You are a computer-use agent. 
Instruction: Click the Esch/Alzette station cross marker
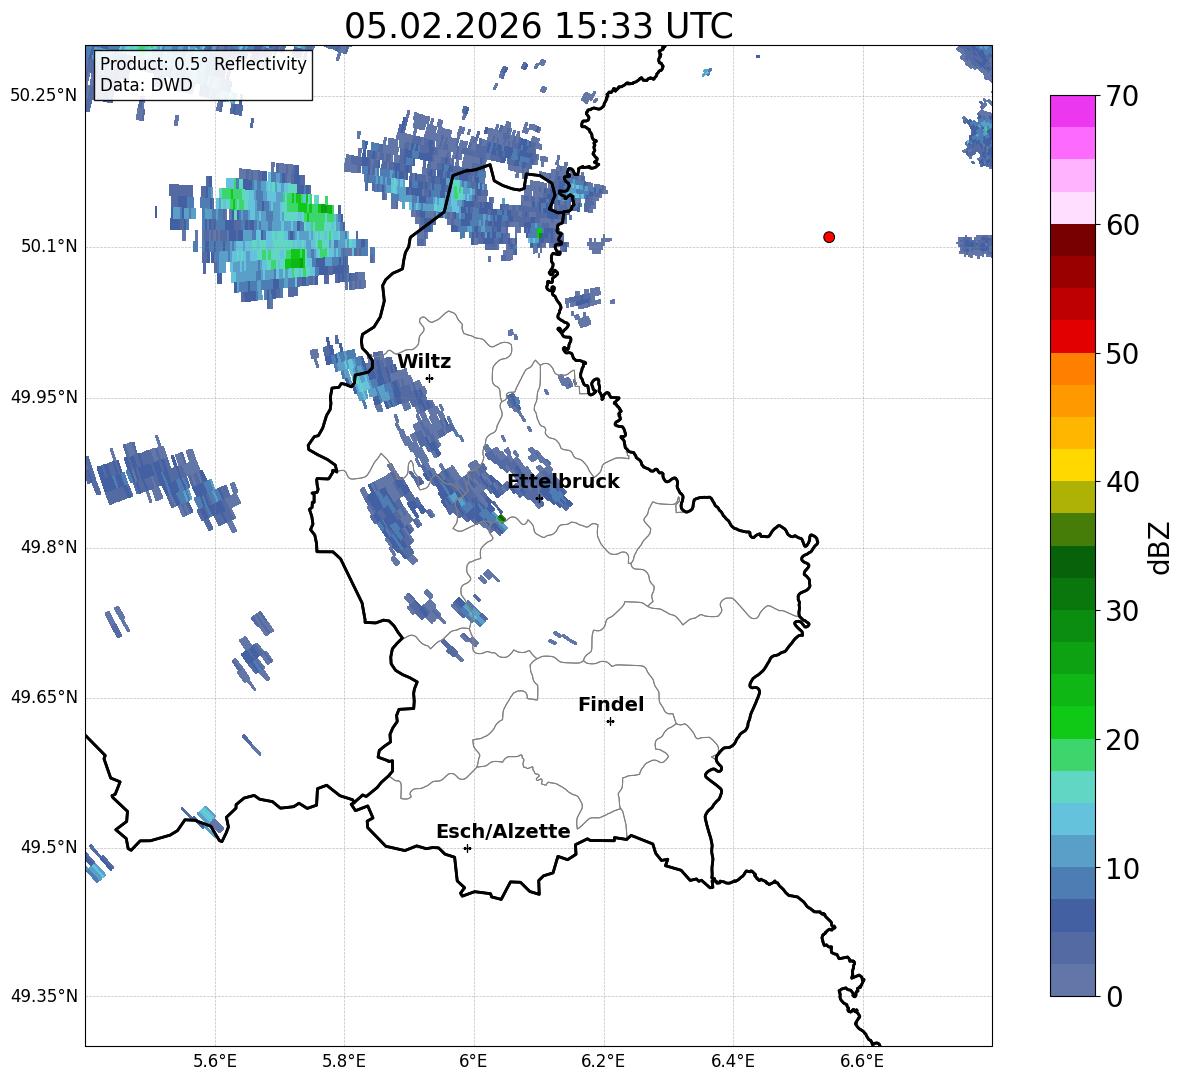[467, 848]
